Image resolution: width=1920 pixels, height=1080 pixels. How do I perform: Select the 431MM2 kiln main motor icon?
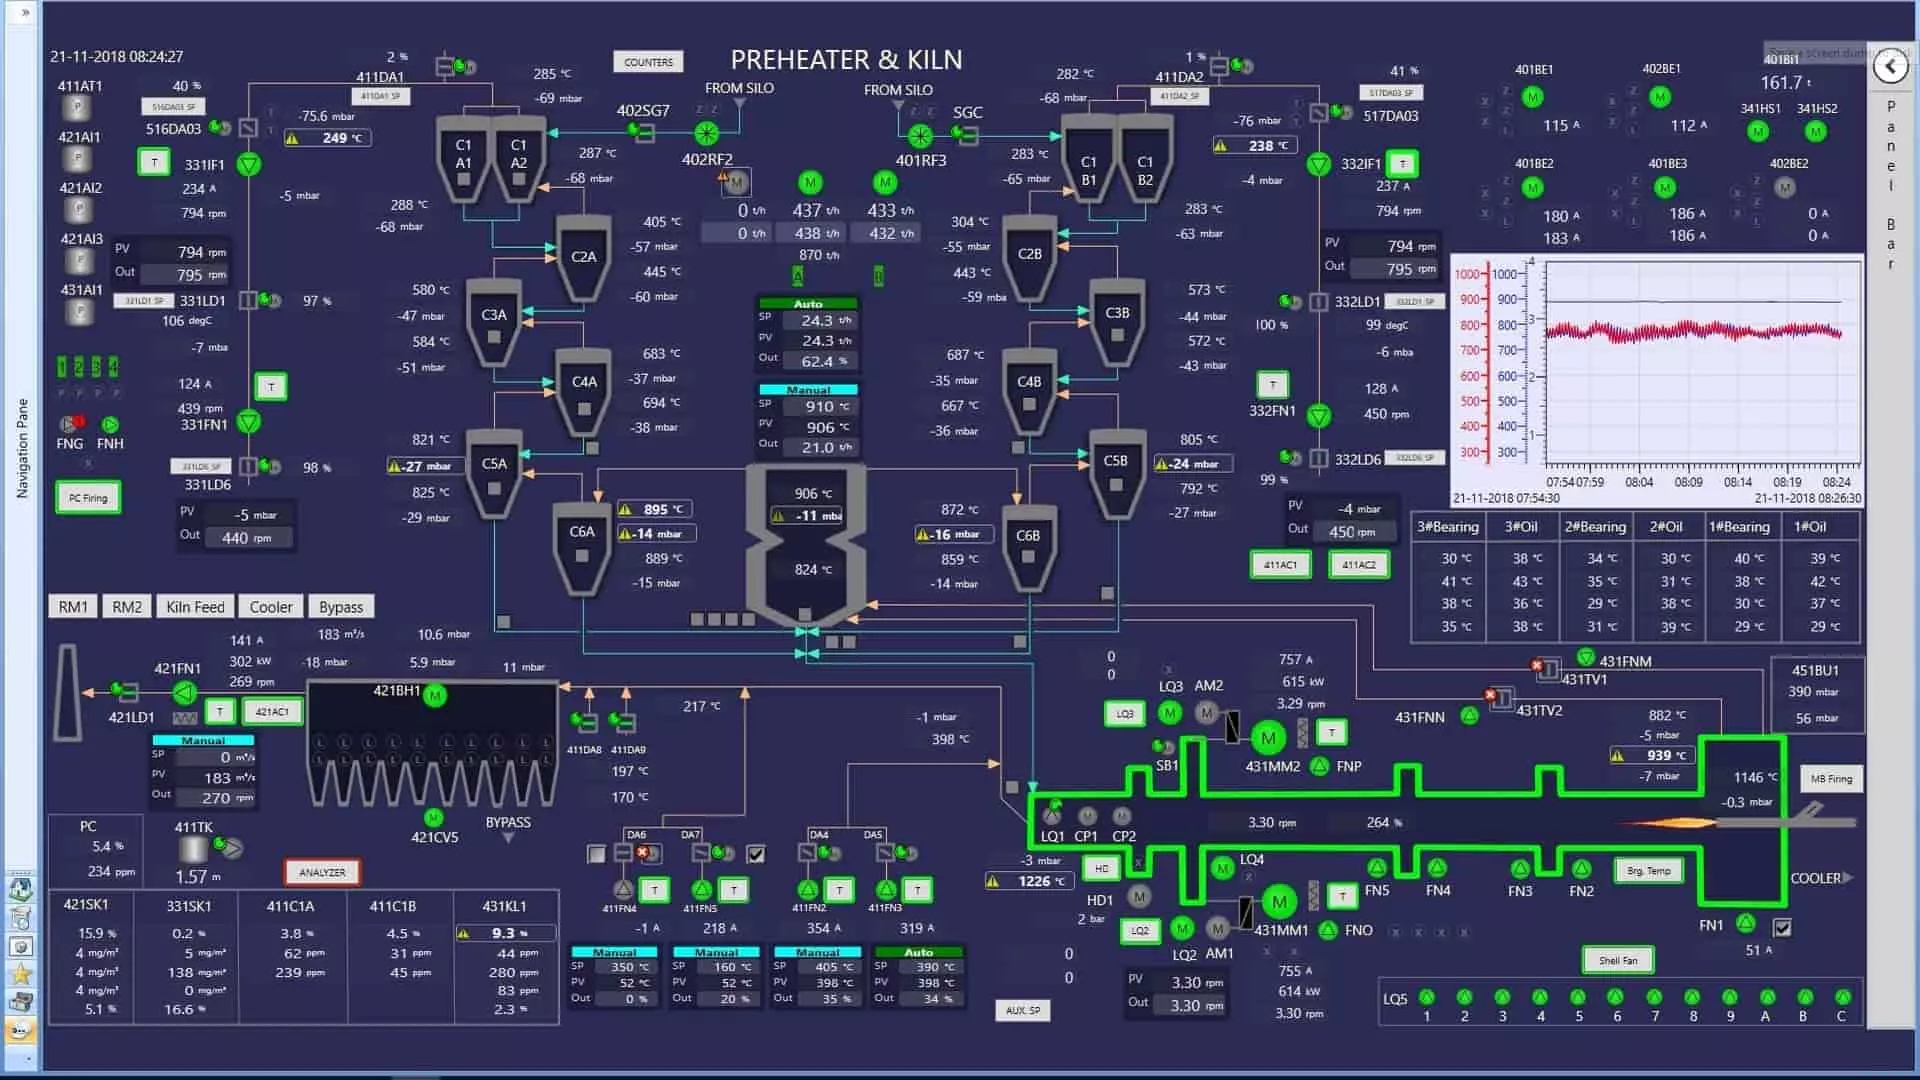pyautogui.click(x=1269, y=739)
